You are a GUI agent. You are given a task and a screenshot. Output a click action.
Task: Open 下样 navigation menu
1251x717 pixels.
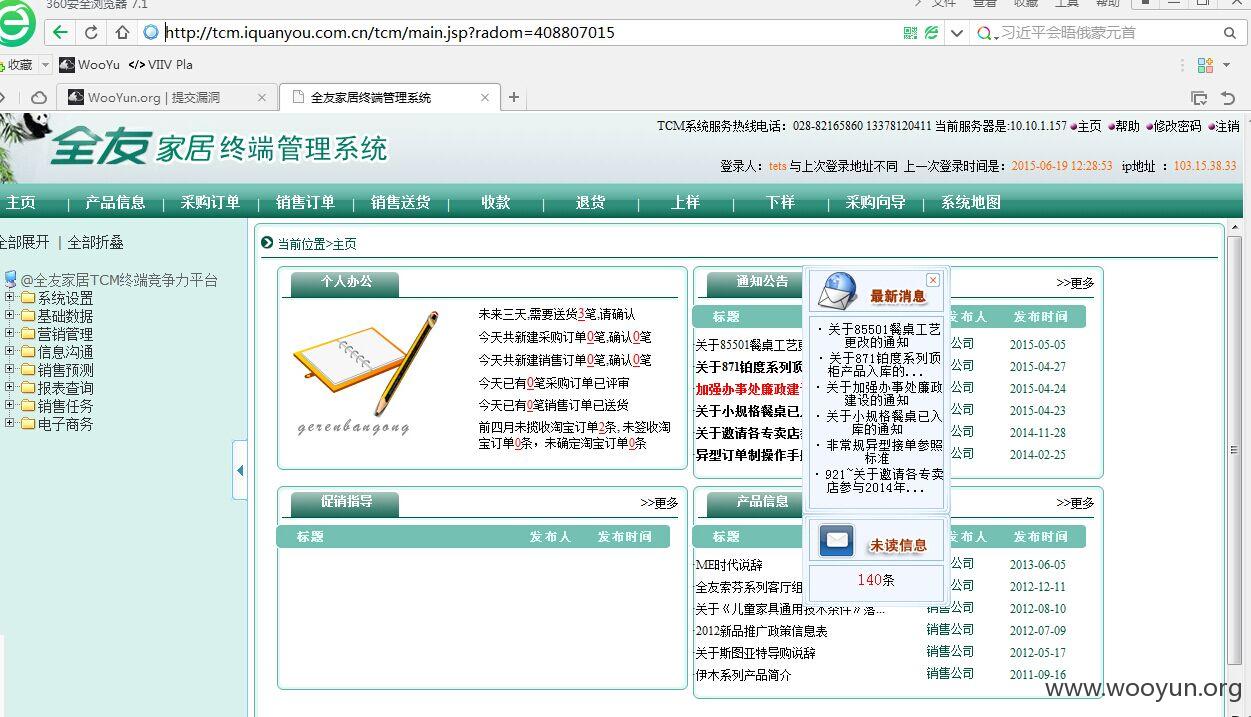pyautogui.click(x=780, y=203)
